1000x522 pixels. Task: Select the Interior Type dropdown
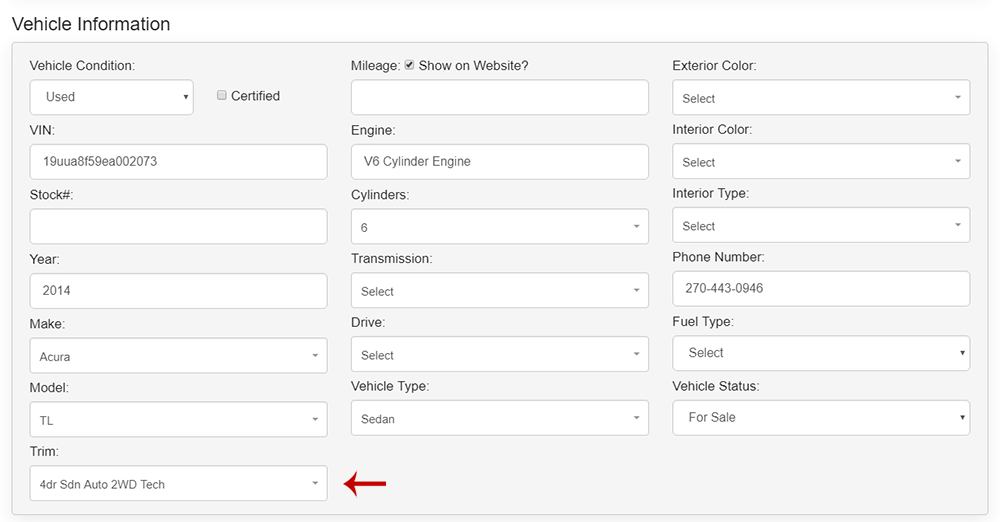[x=820, y=226]
